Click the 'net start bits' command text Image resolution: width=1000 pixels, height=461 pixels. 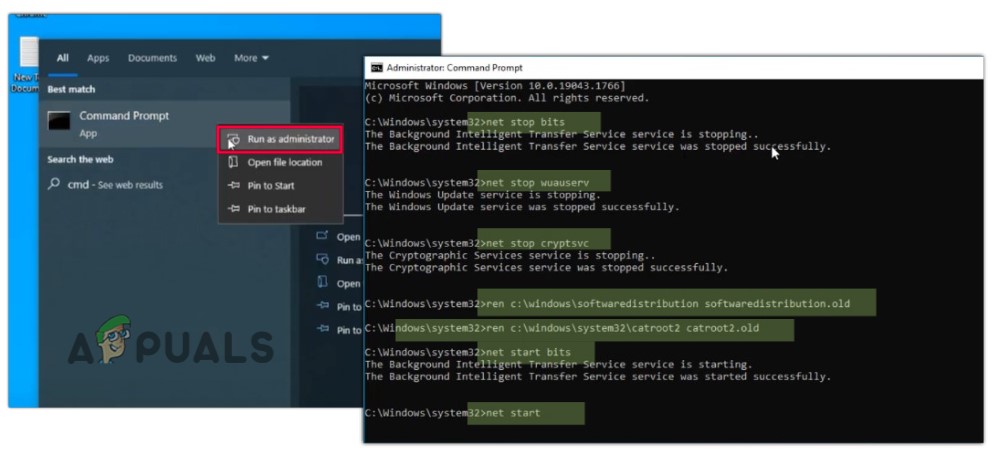coord(529,352)
